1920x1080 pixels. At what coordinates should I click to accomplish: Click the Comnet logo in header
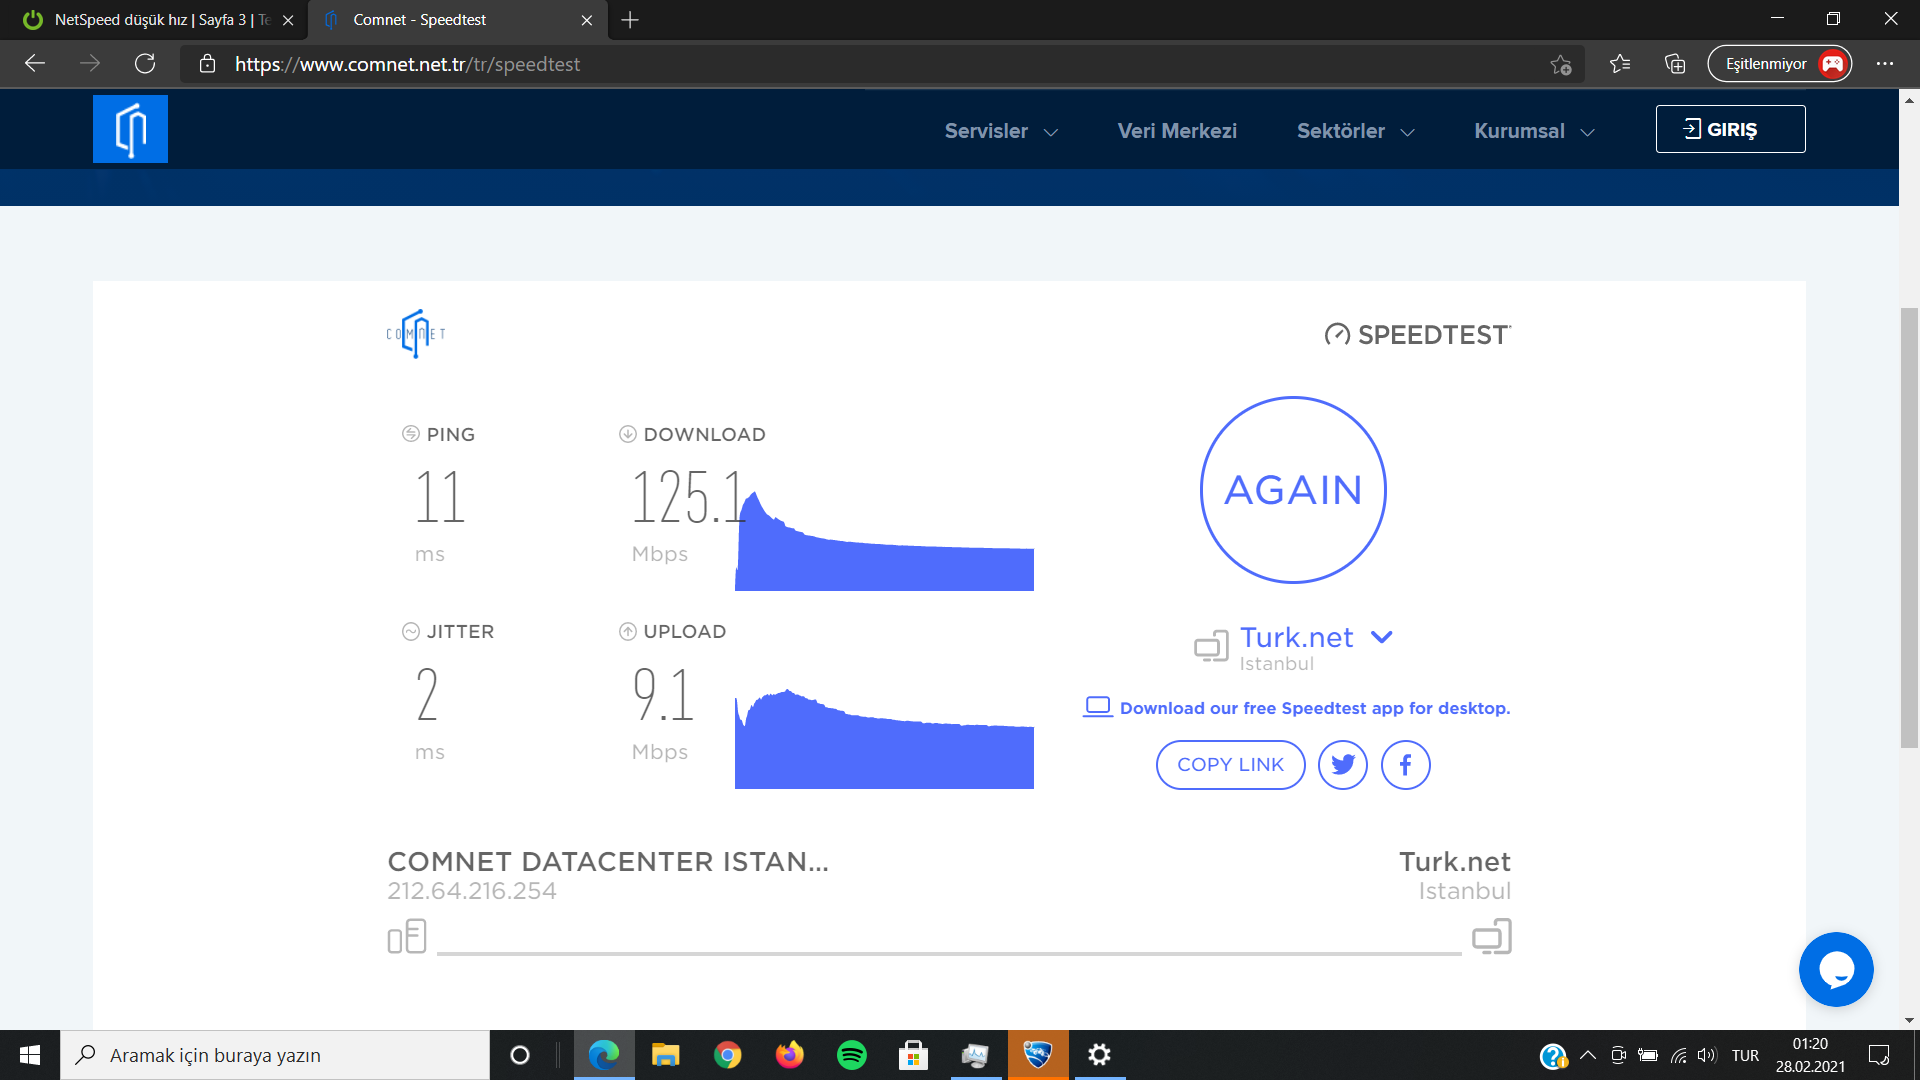click(x=130, y=129)
